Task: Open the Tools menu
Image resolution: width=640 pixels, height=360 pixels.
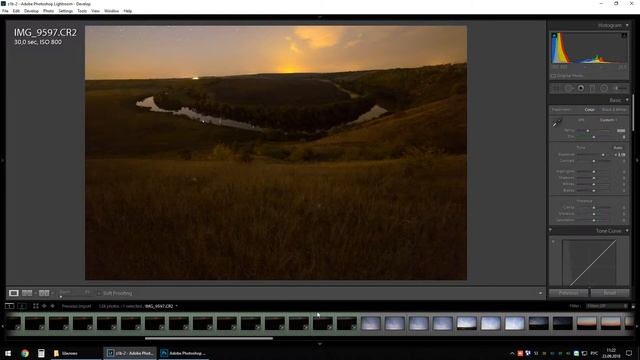Action: 82,11
